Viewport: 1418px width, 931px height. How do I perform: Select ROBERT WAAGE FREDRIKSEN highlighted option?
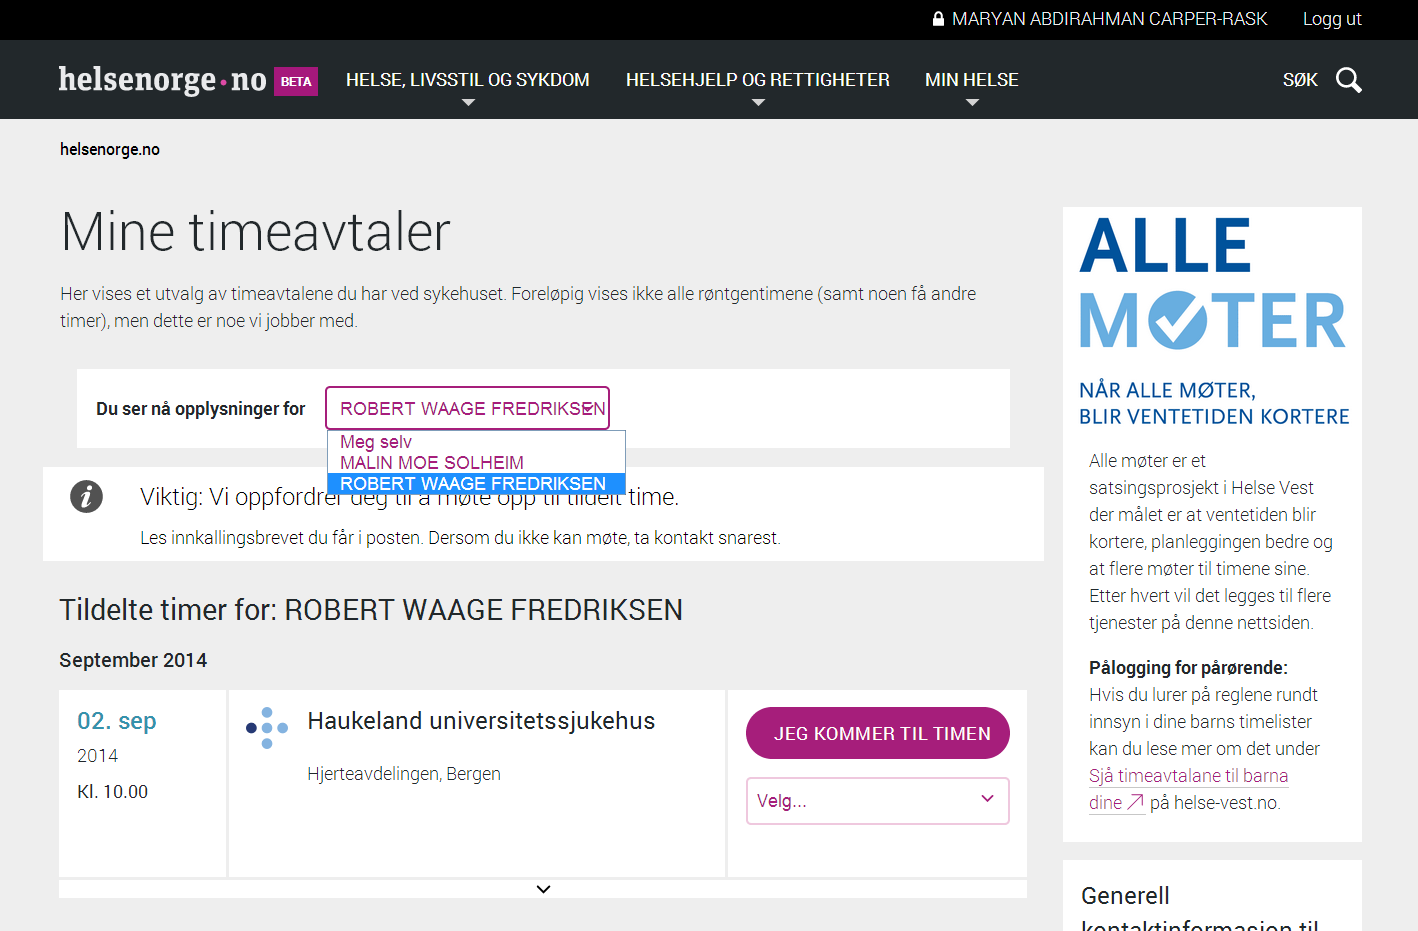click(x=476, y=484)
